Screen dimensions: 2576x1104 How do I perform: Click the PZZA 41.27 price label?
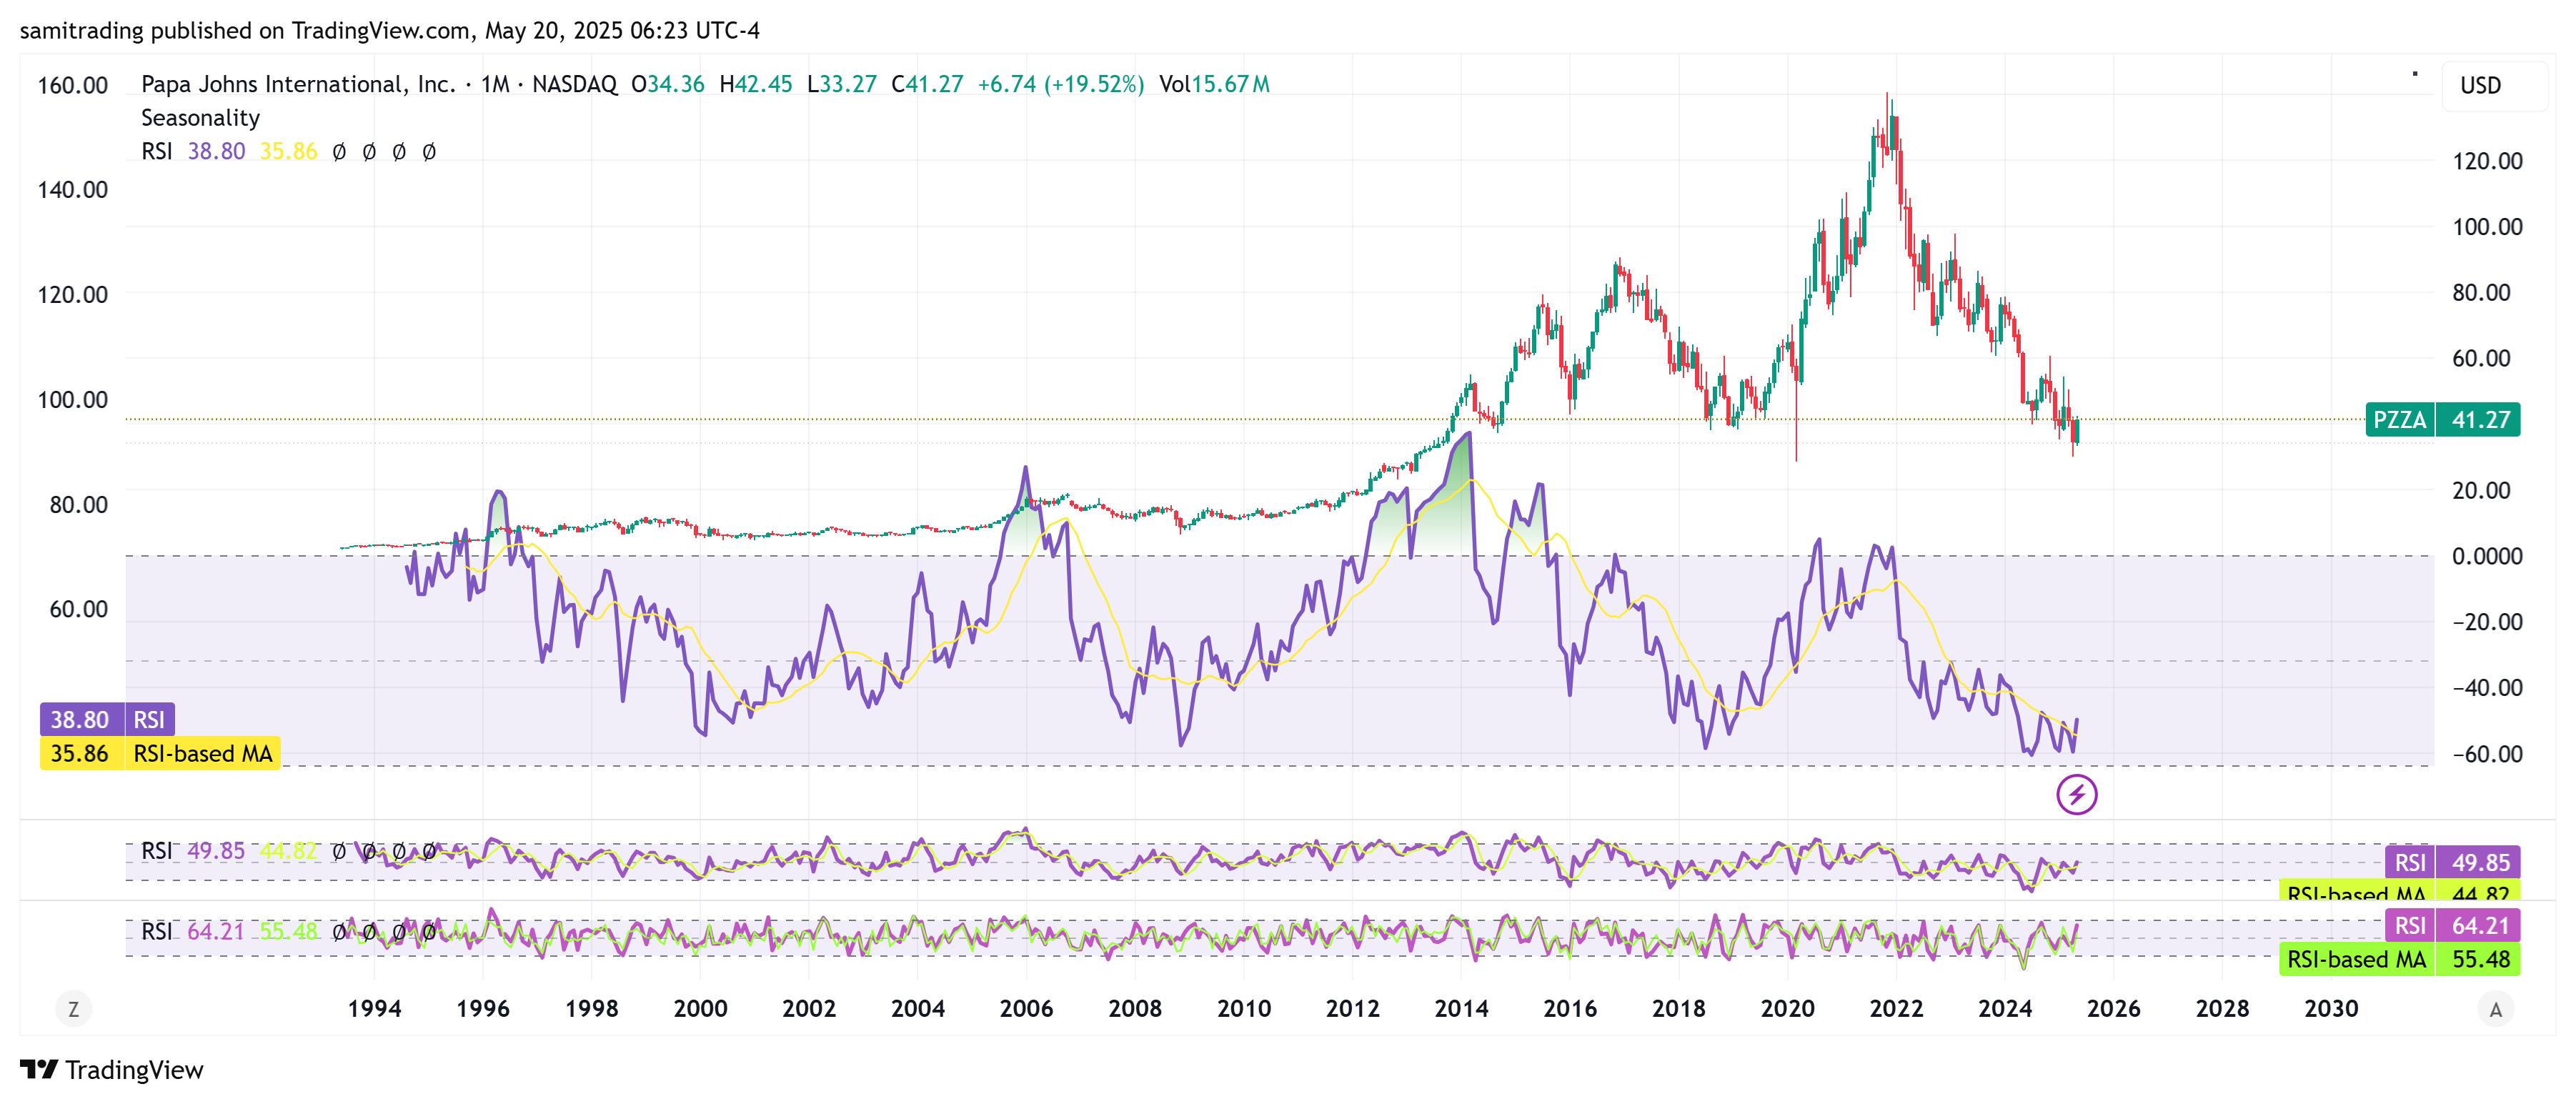click(2442, 420)
